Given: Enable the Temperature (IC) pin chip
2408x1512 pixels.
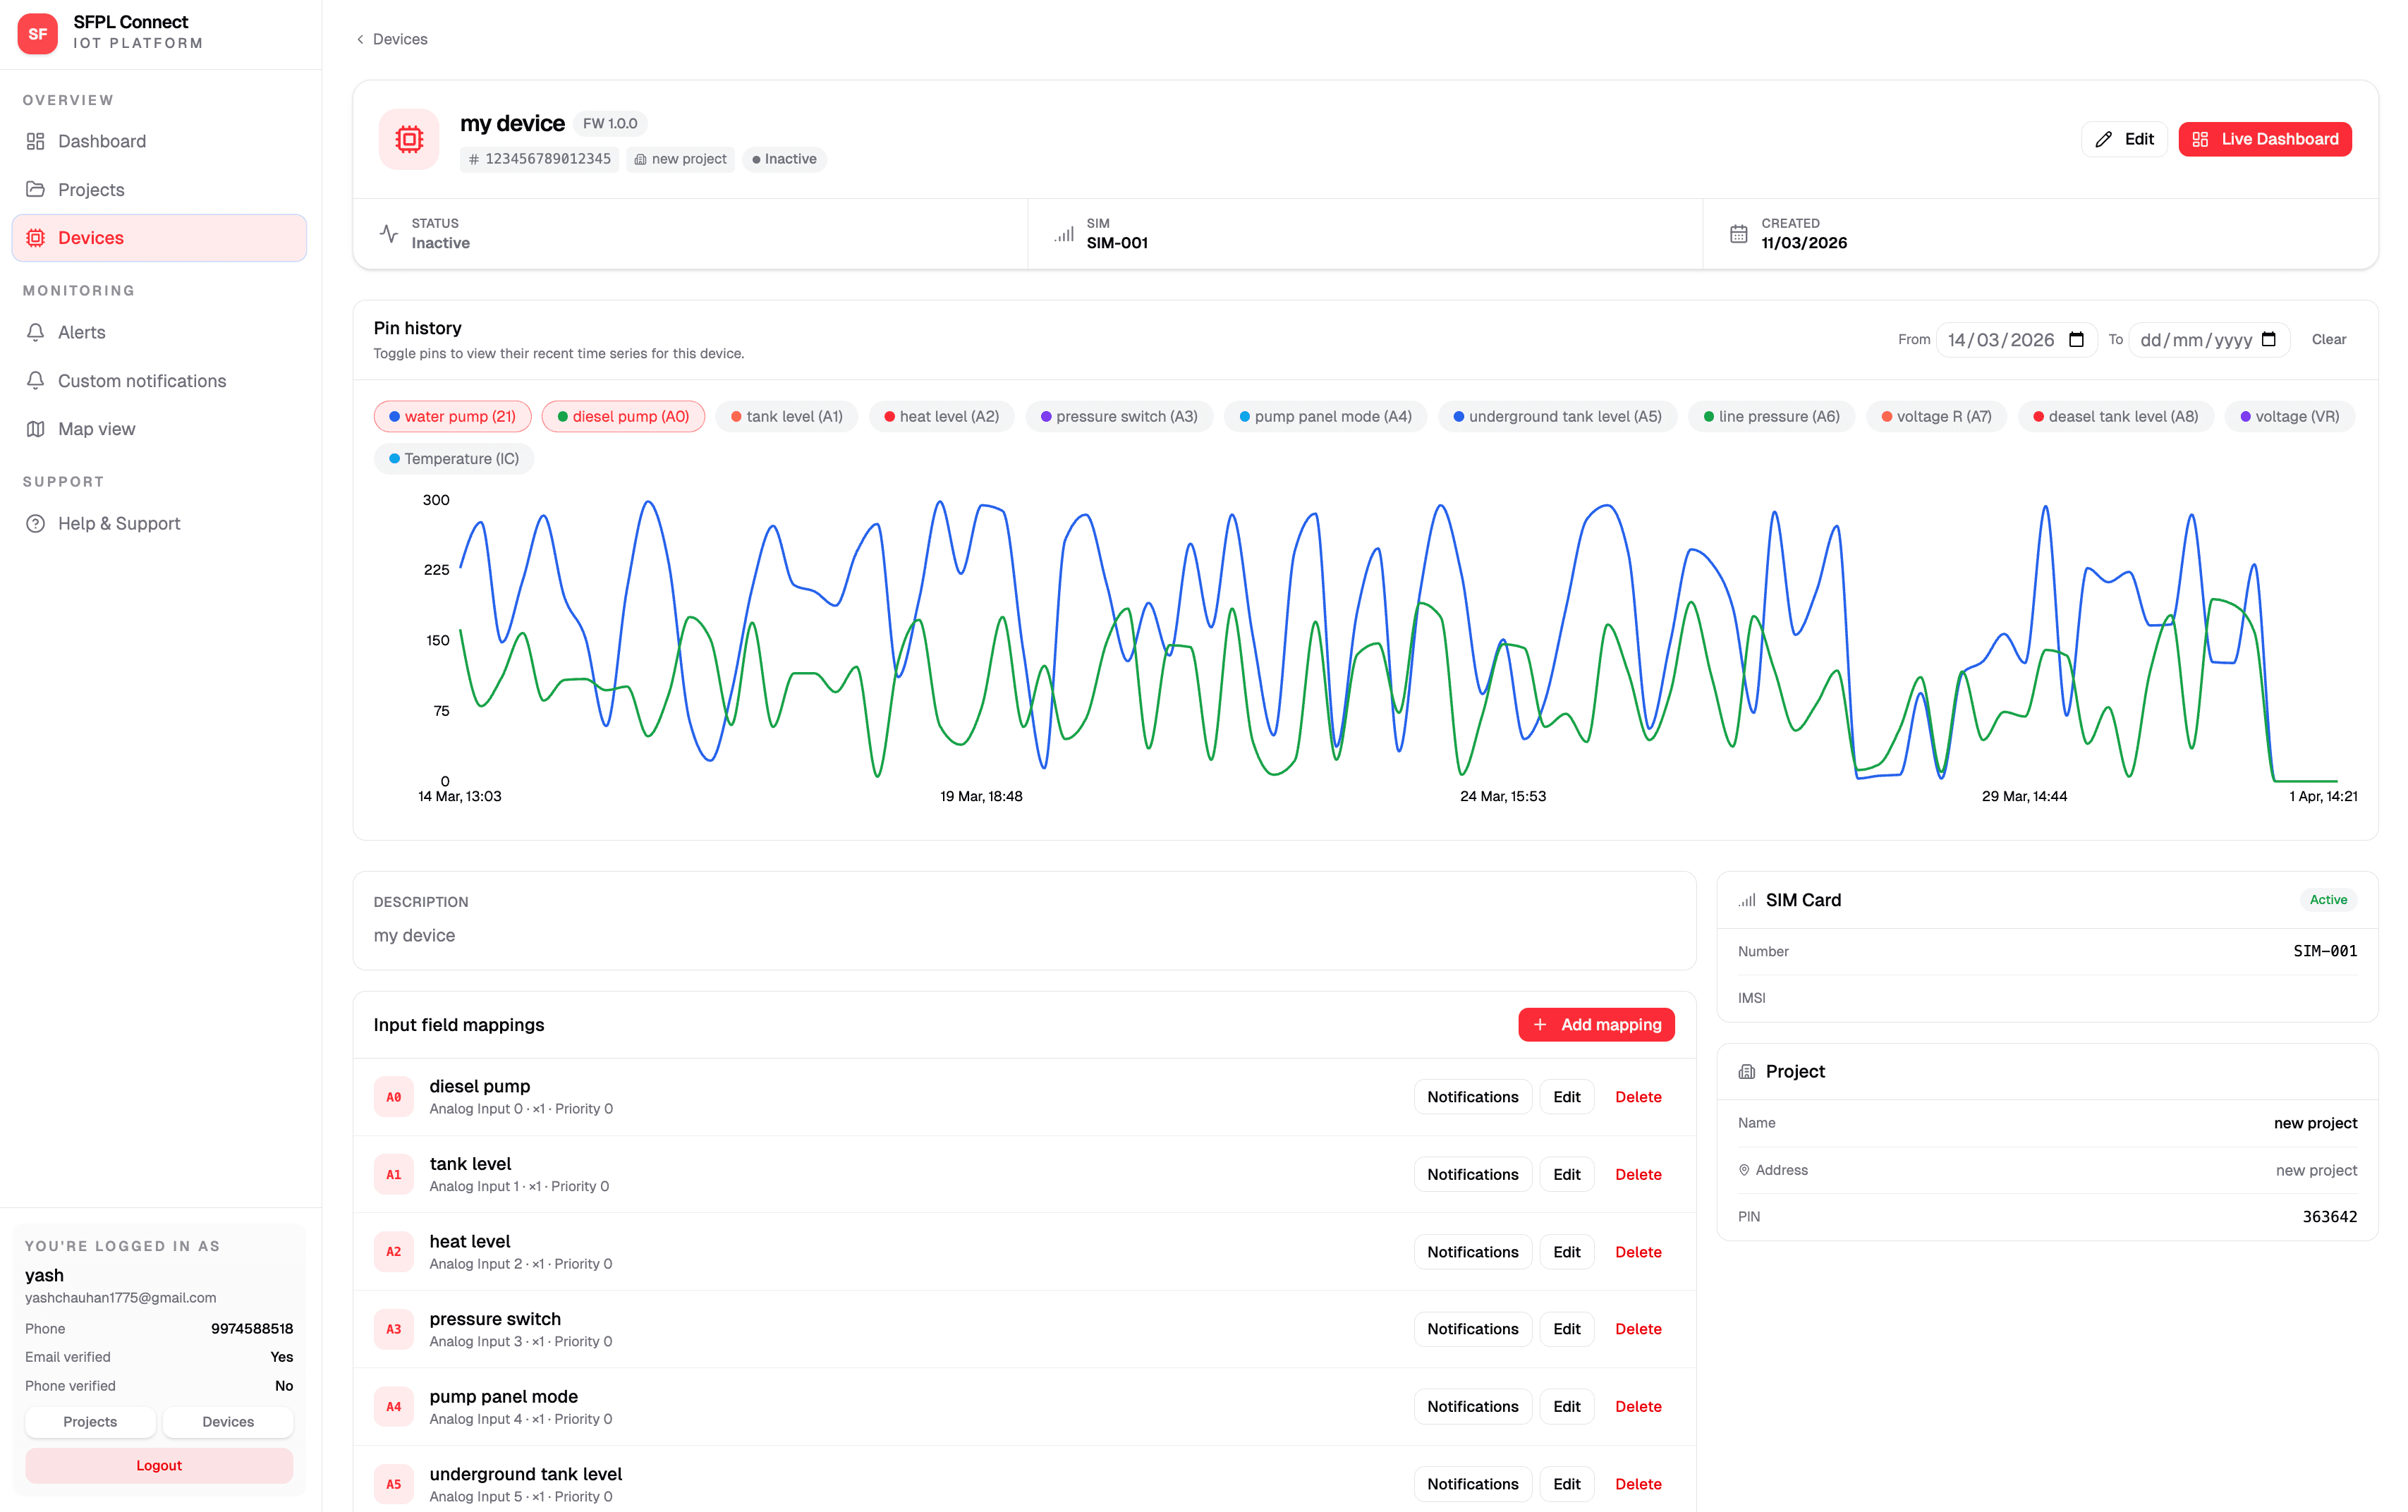Looking at the screenshot, I should click(x=453, y=458).
